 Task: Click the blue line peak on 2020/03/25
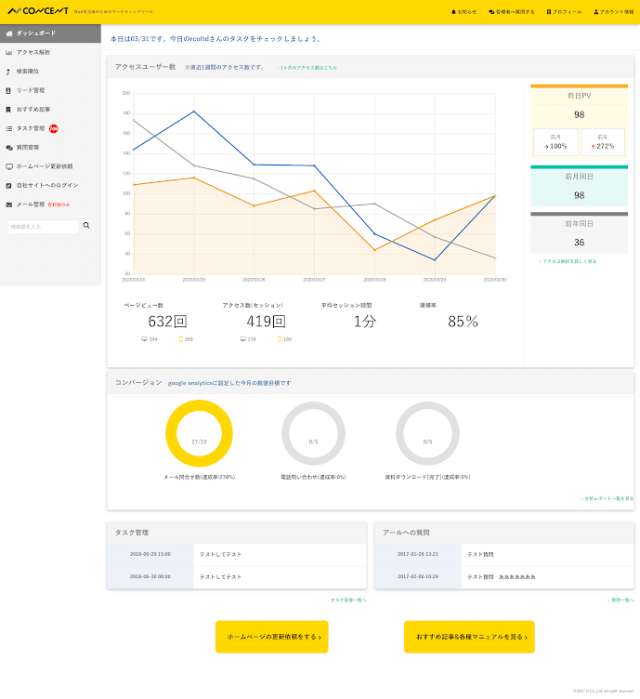(x=194, y=111)
